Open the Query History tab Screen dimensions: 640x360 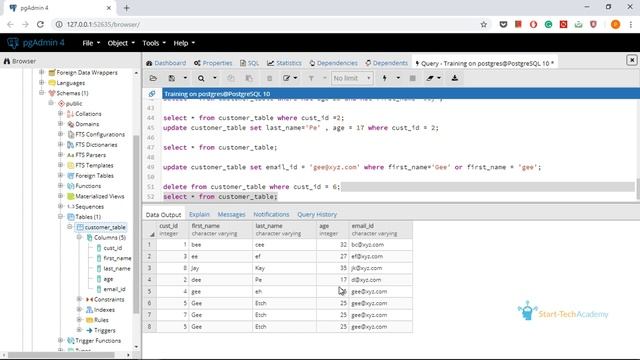(x=317, y=214)
